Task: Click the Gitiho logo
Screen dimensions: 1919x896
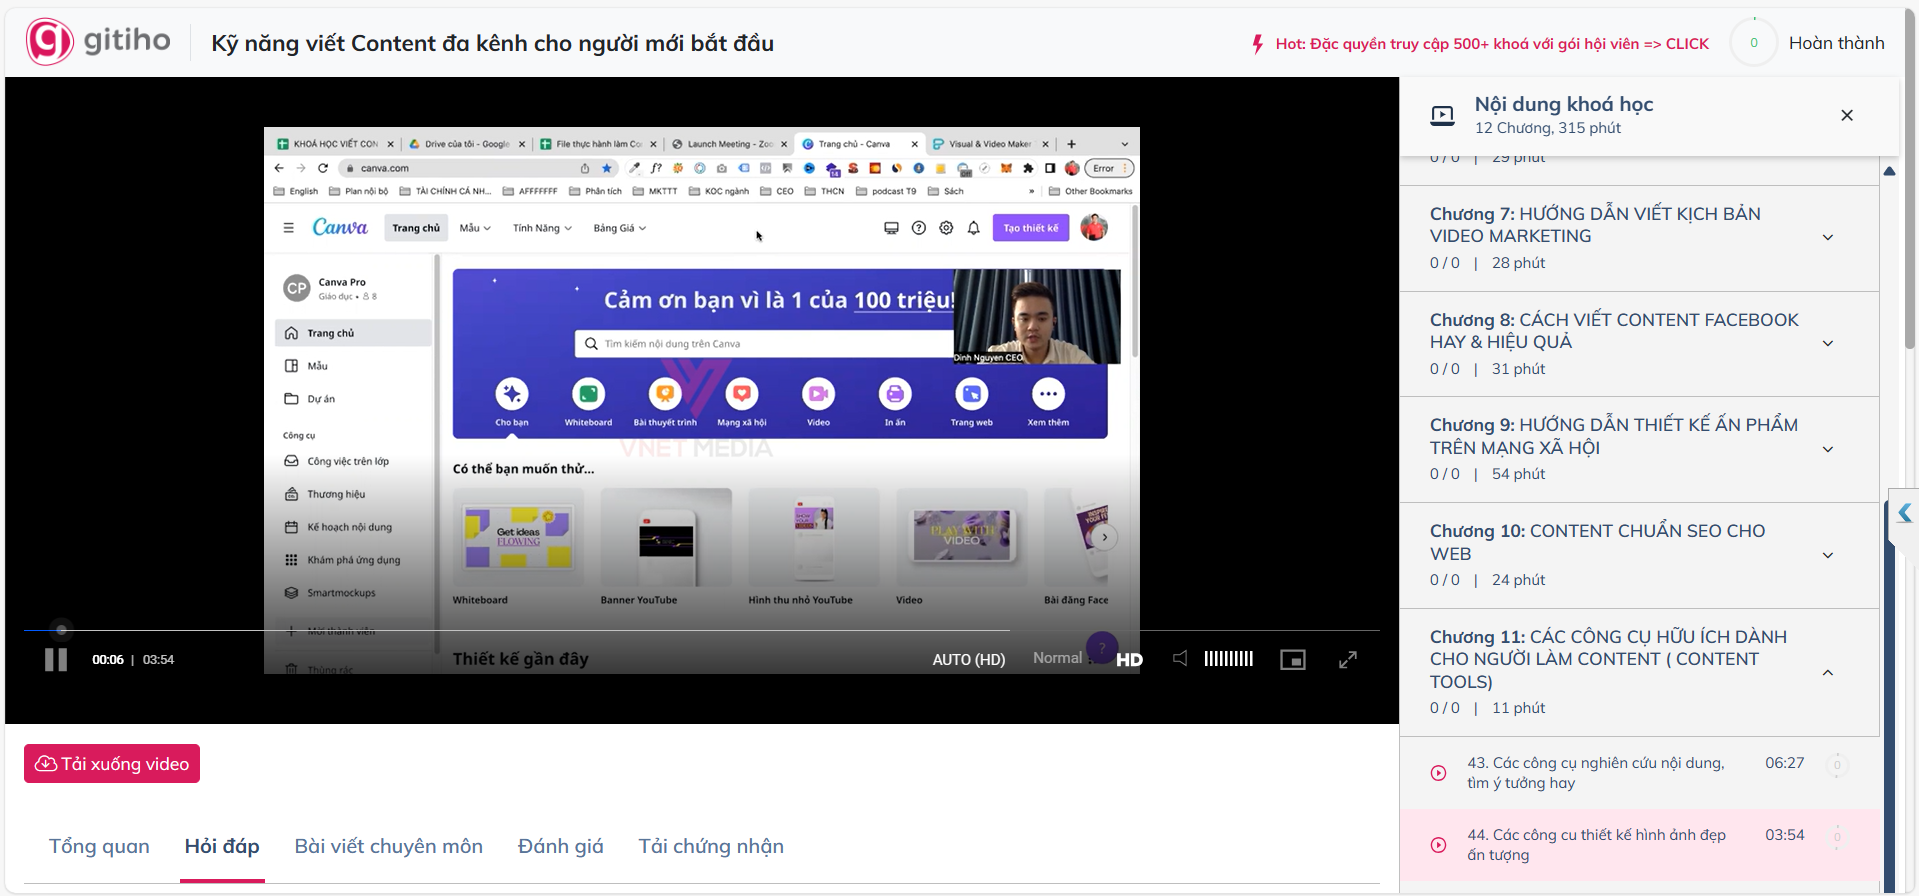Action: coord(99,42)
